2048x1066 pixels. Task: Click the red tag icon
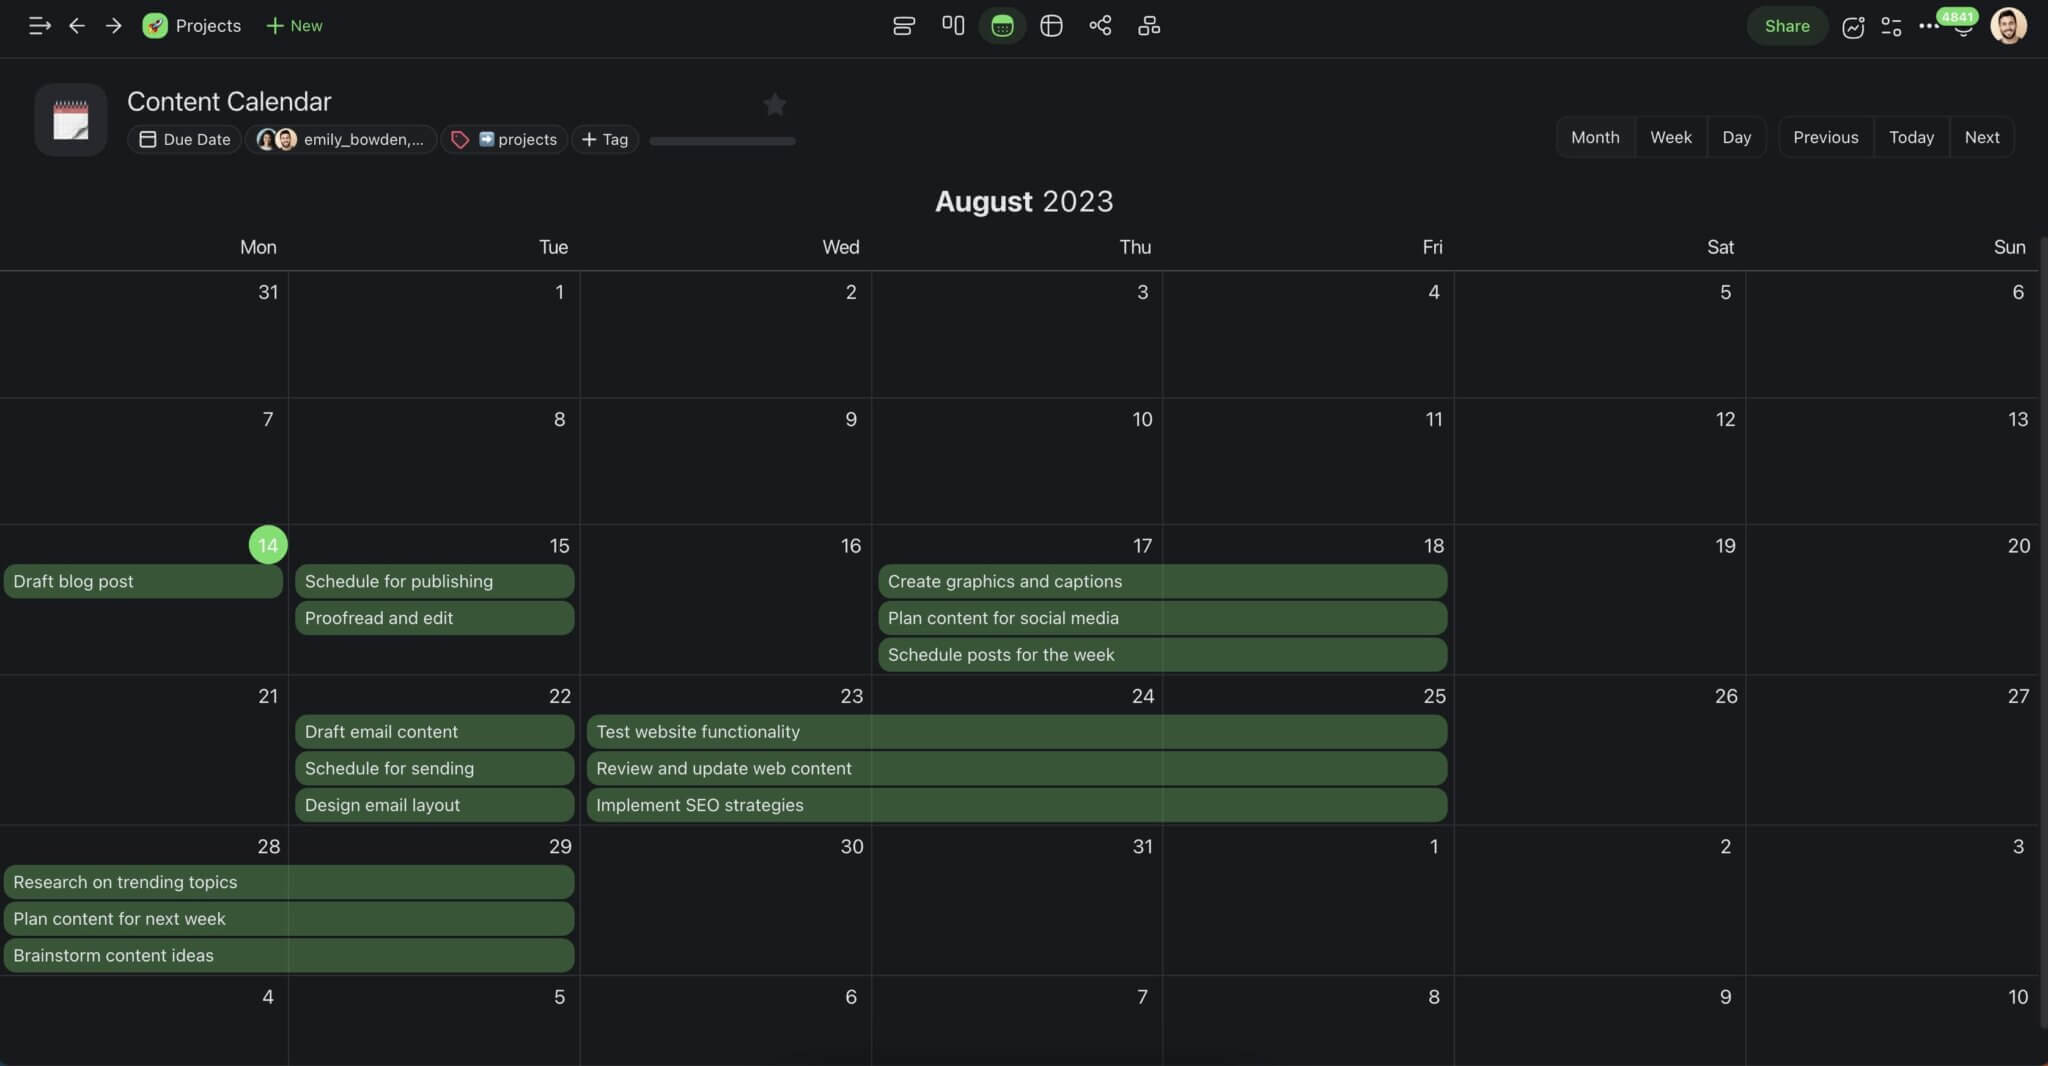pos(460,140)
